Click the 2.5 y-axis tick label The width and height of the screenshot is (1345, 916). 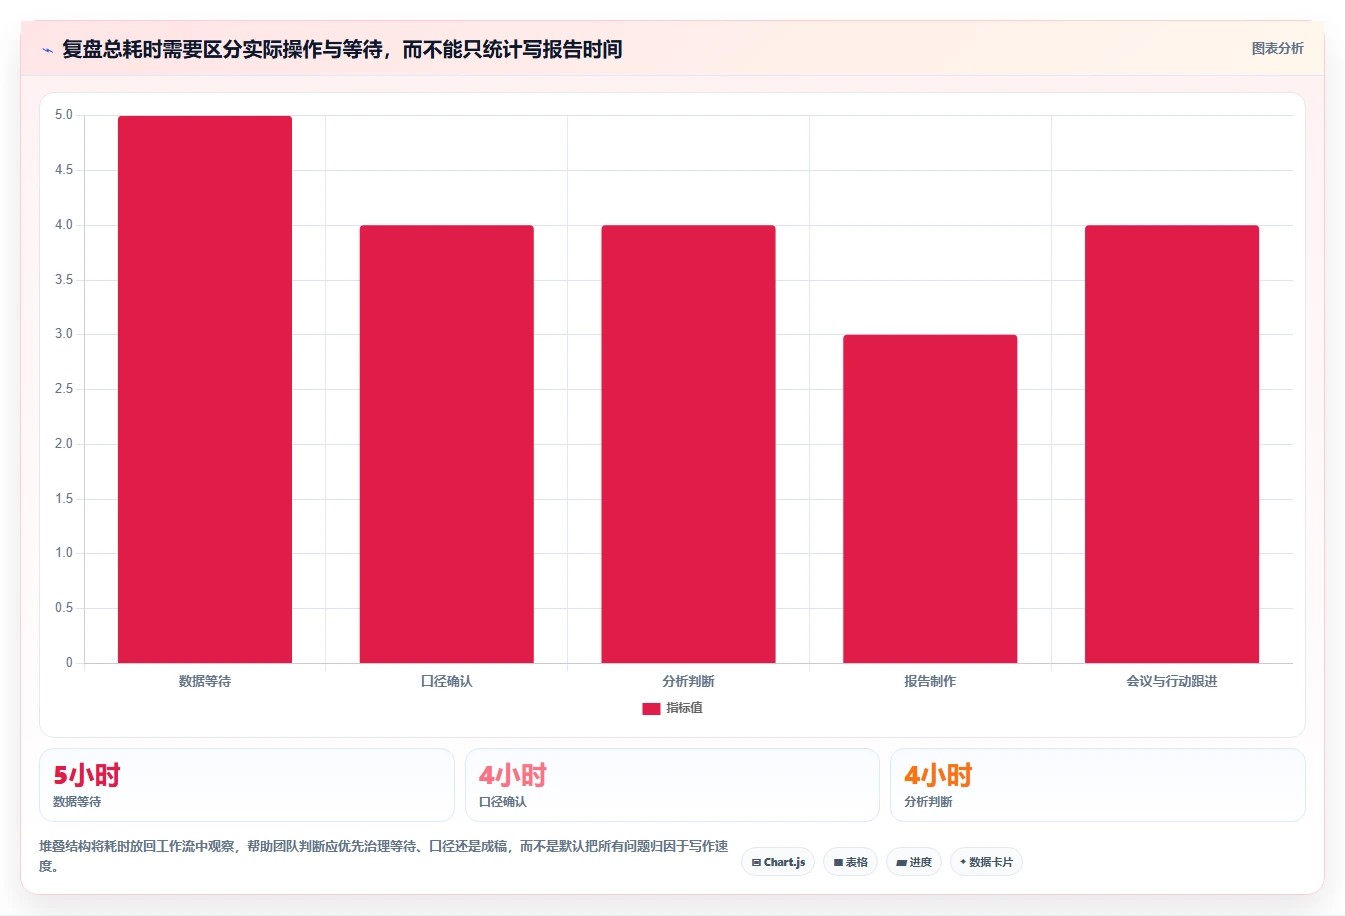64,389
